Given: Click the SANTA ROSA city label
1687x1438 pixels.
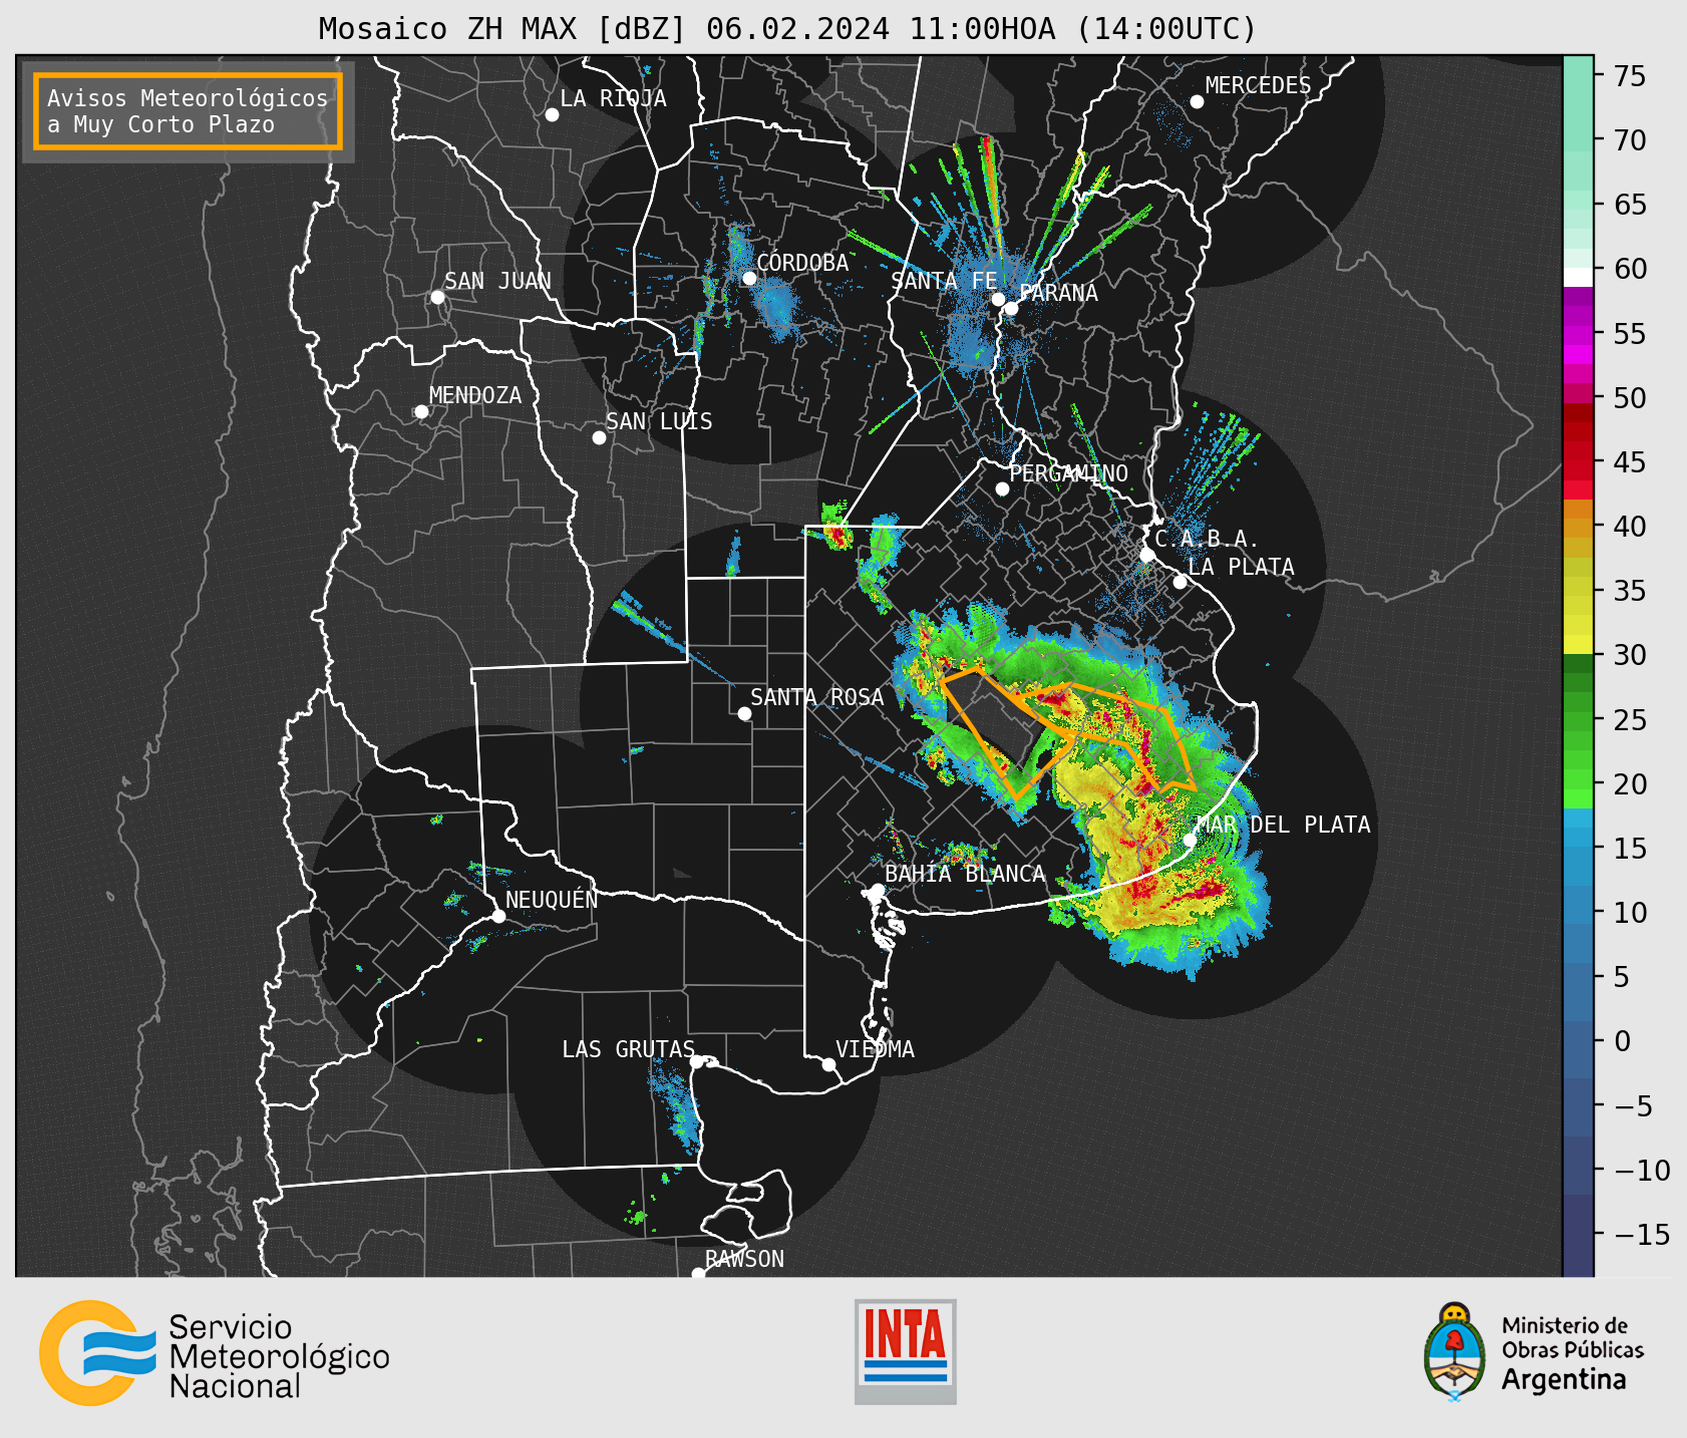Looking at the screenshot, I should [x=817, y=697].
